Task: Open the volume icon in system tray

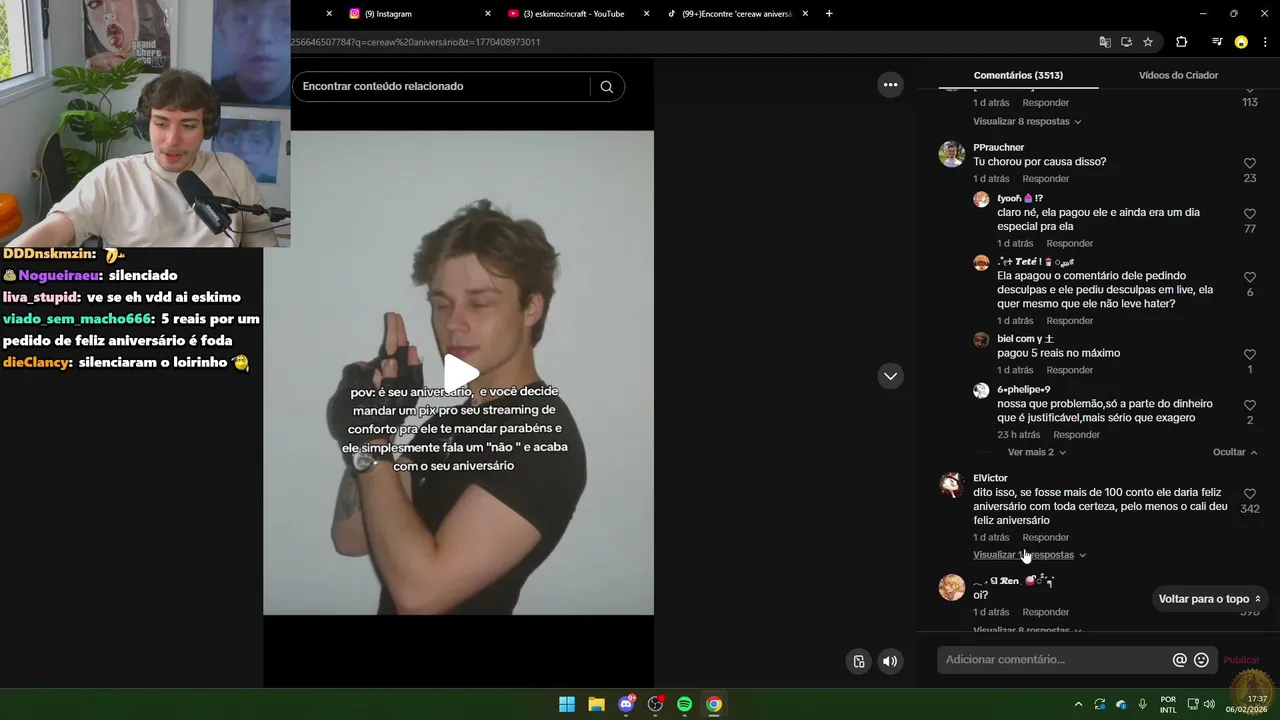Action: (x=1209, y=704)
